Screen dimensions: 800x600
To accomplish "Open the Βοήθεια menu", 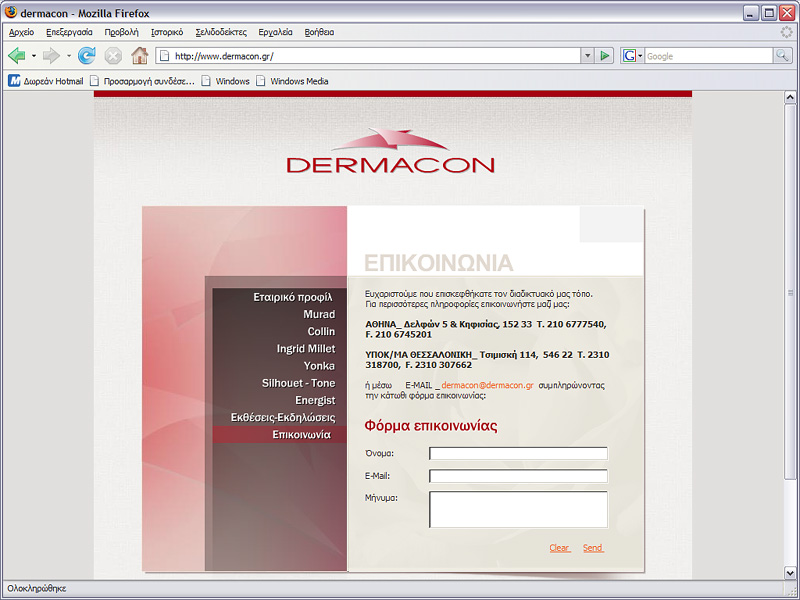I will click(319, 32).
